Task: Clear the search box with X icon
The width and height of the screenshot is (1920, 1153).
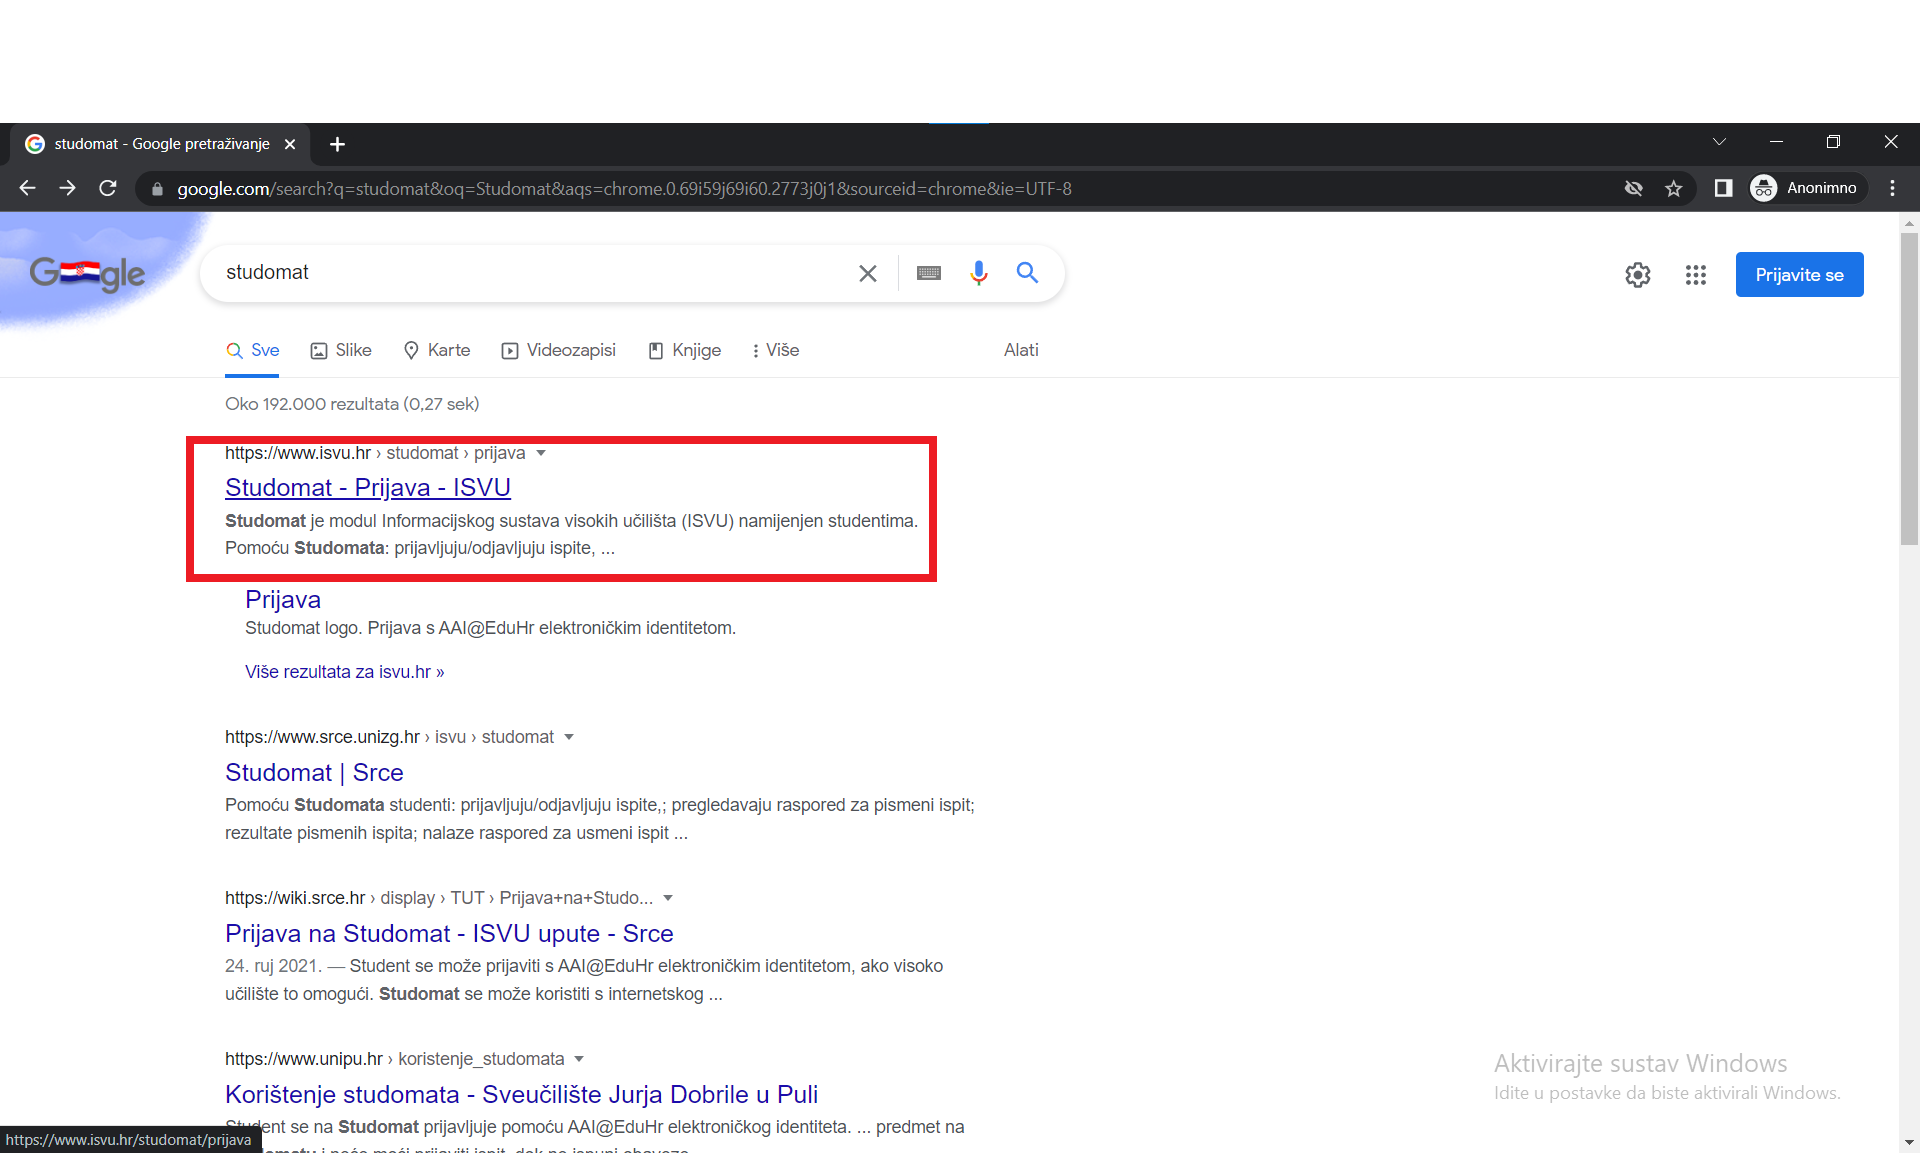Action: pyautogui.click(x=867, y=273)
